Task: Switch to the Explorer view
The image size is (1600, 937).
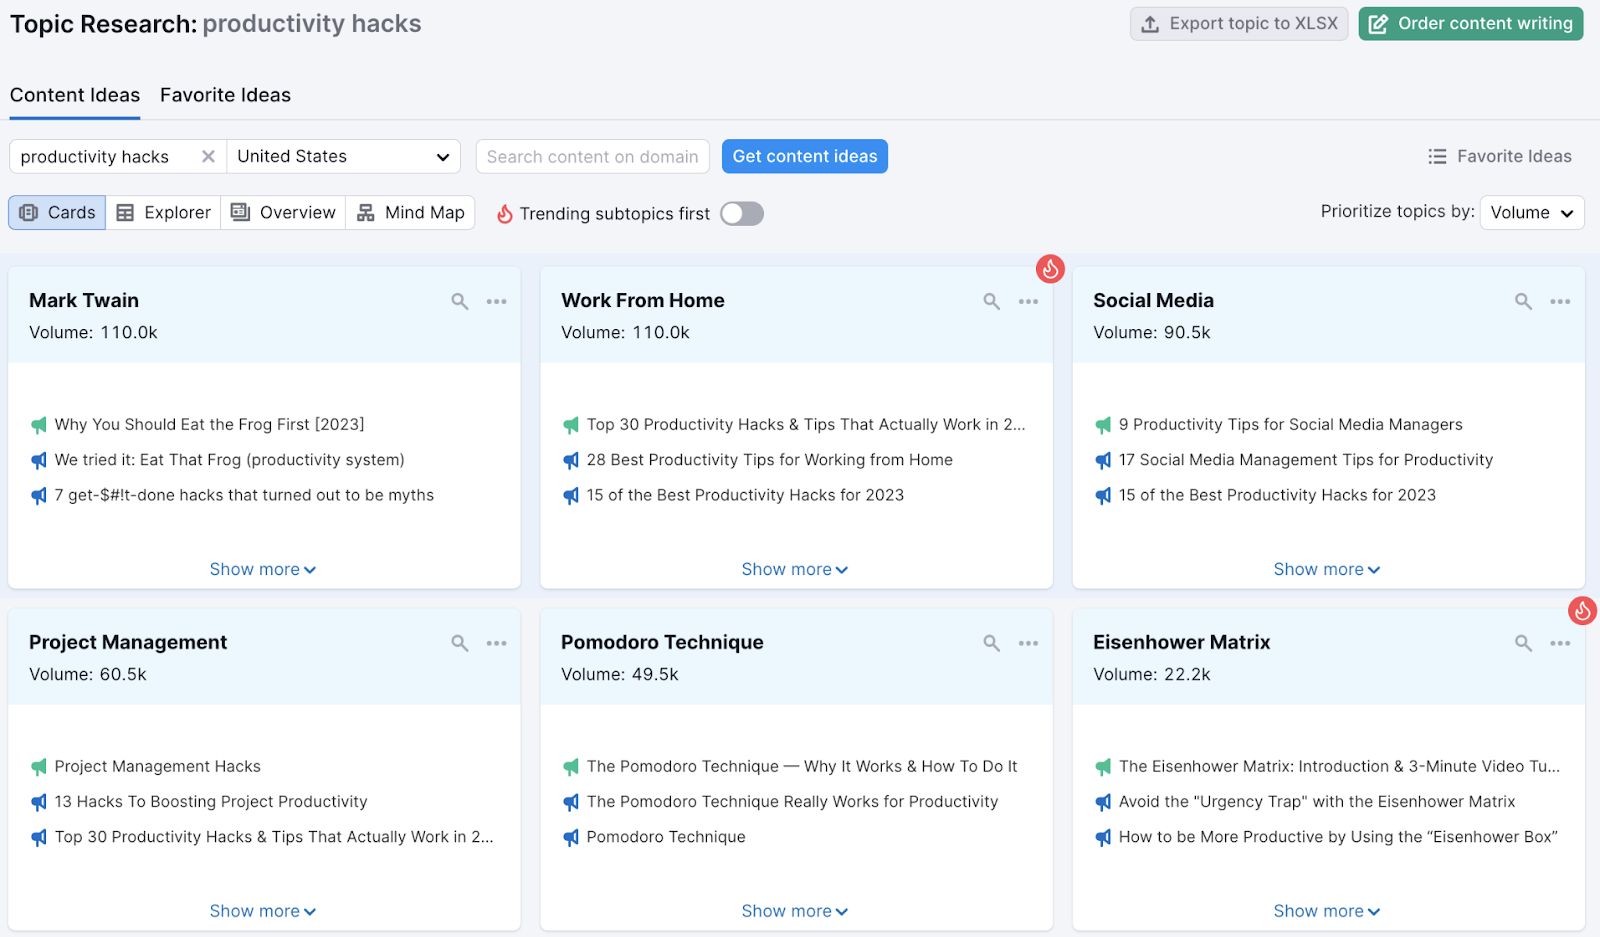Action: coord(163,212)
